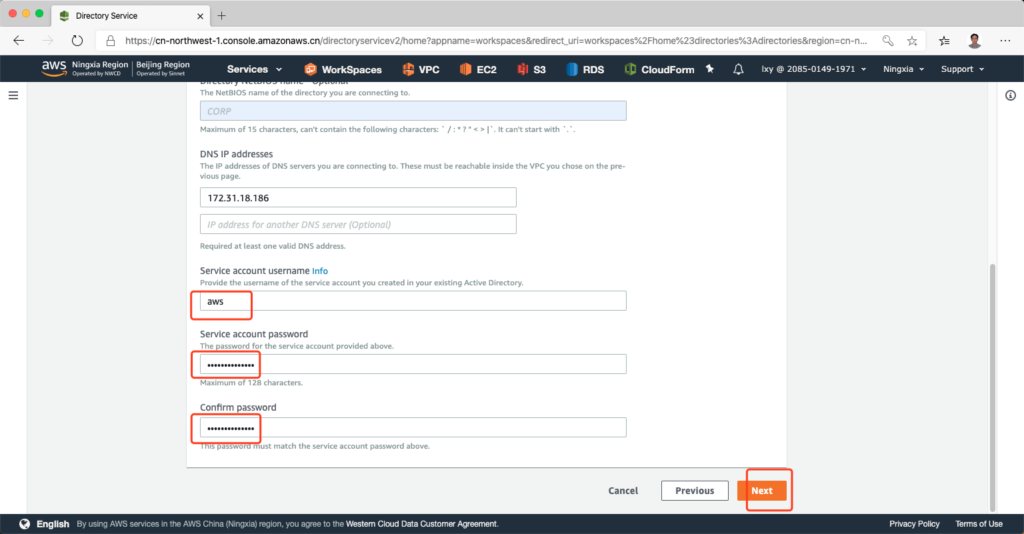Click the Previous button
Viewport: 1024px width, 534px height.
pyautogui.click(x=694, y=491)
